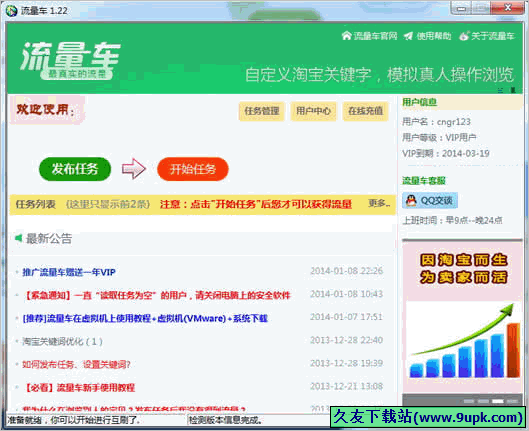Click date 2013-12-28 19:39
The image size is (529, 431).
click(x=346, y=363)
